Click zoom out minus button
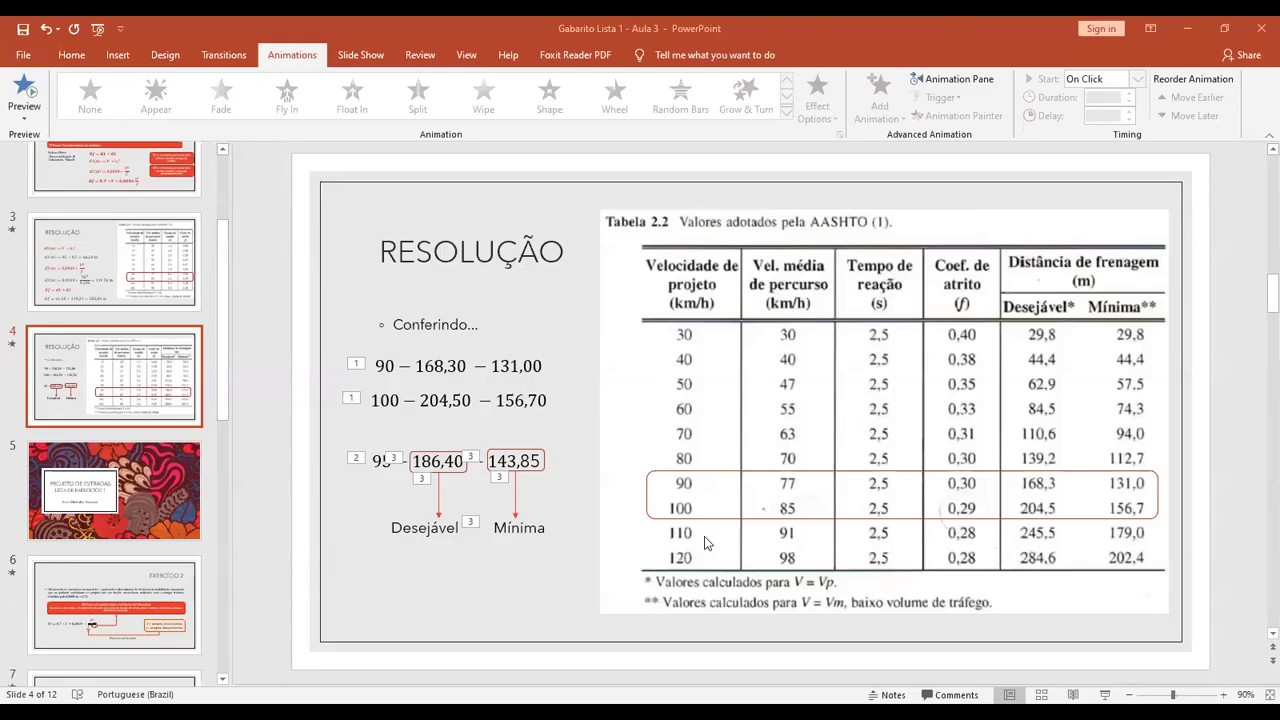Image resolution: width=1280 pixels, height=720 pixels. tap(1130, 695)
